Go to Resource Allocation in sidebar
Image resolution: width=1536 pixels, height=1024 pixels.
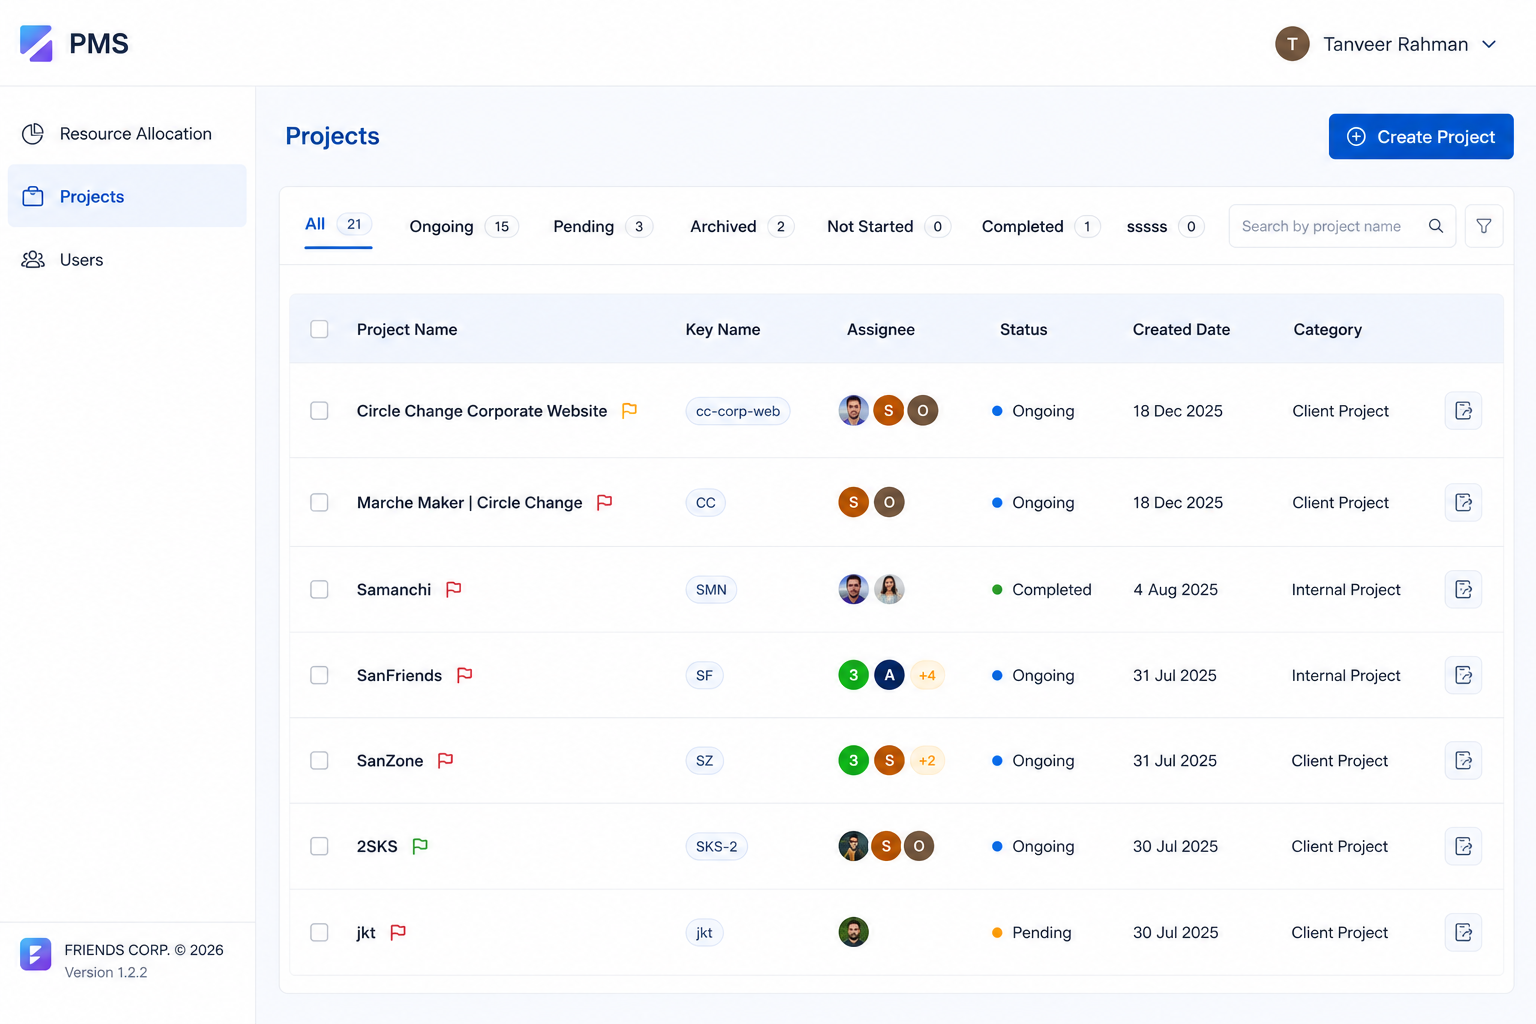click(x=127, y=134)
